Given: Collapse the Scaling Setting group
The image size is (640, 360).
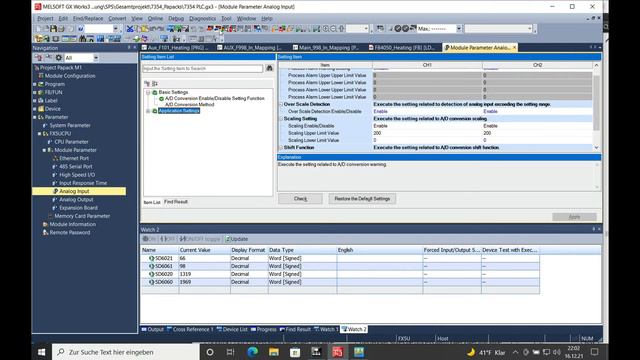Looking at the screenshot, I should coord(281,119).
